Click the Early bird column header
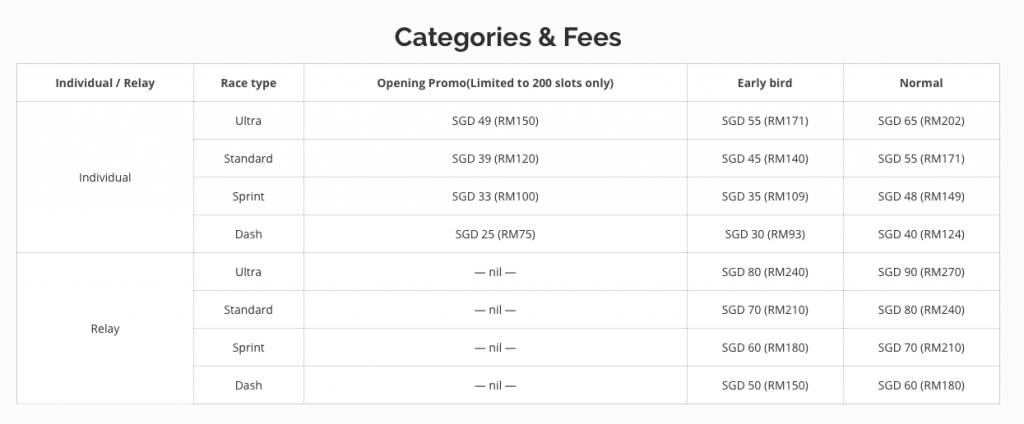 [x=764, y=83]
